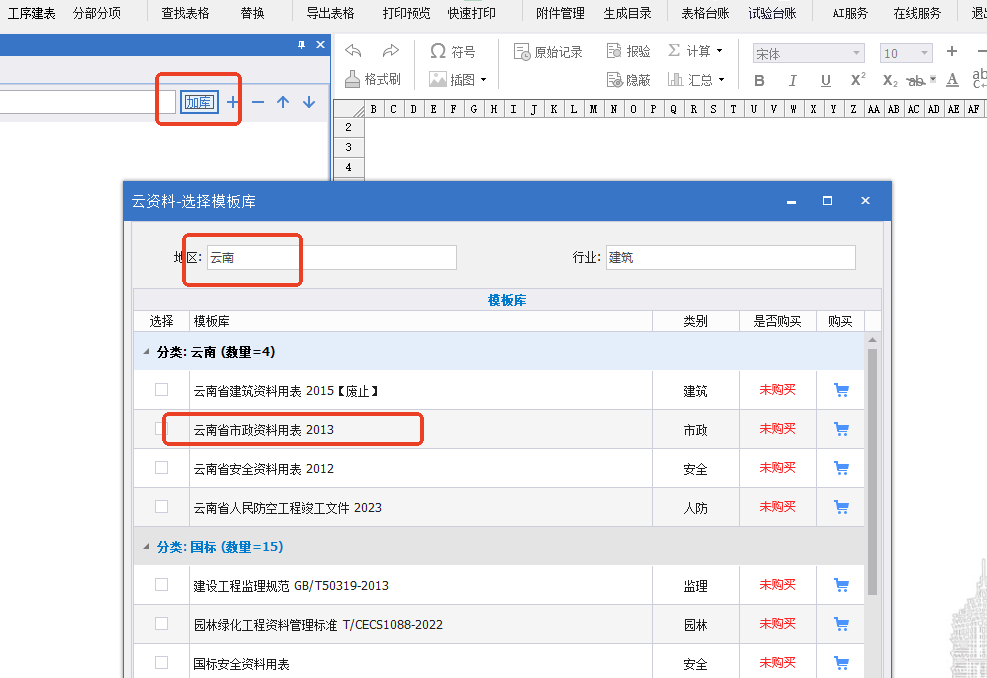The width and height of the screenshot is (987, 678).
Task: Open the 生成目录 menu item
Action: 627,13
